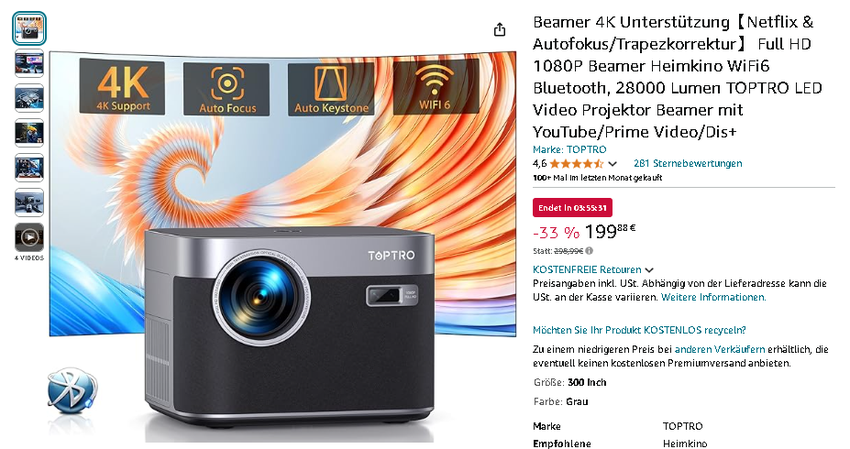Click the Bluetooth logo on product image
The width and height of the screenshot is (850, 449).
click(72, 390)
